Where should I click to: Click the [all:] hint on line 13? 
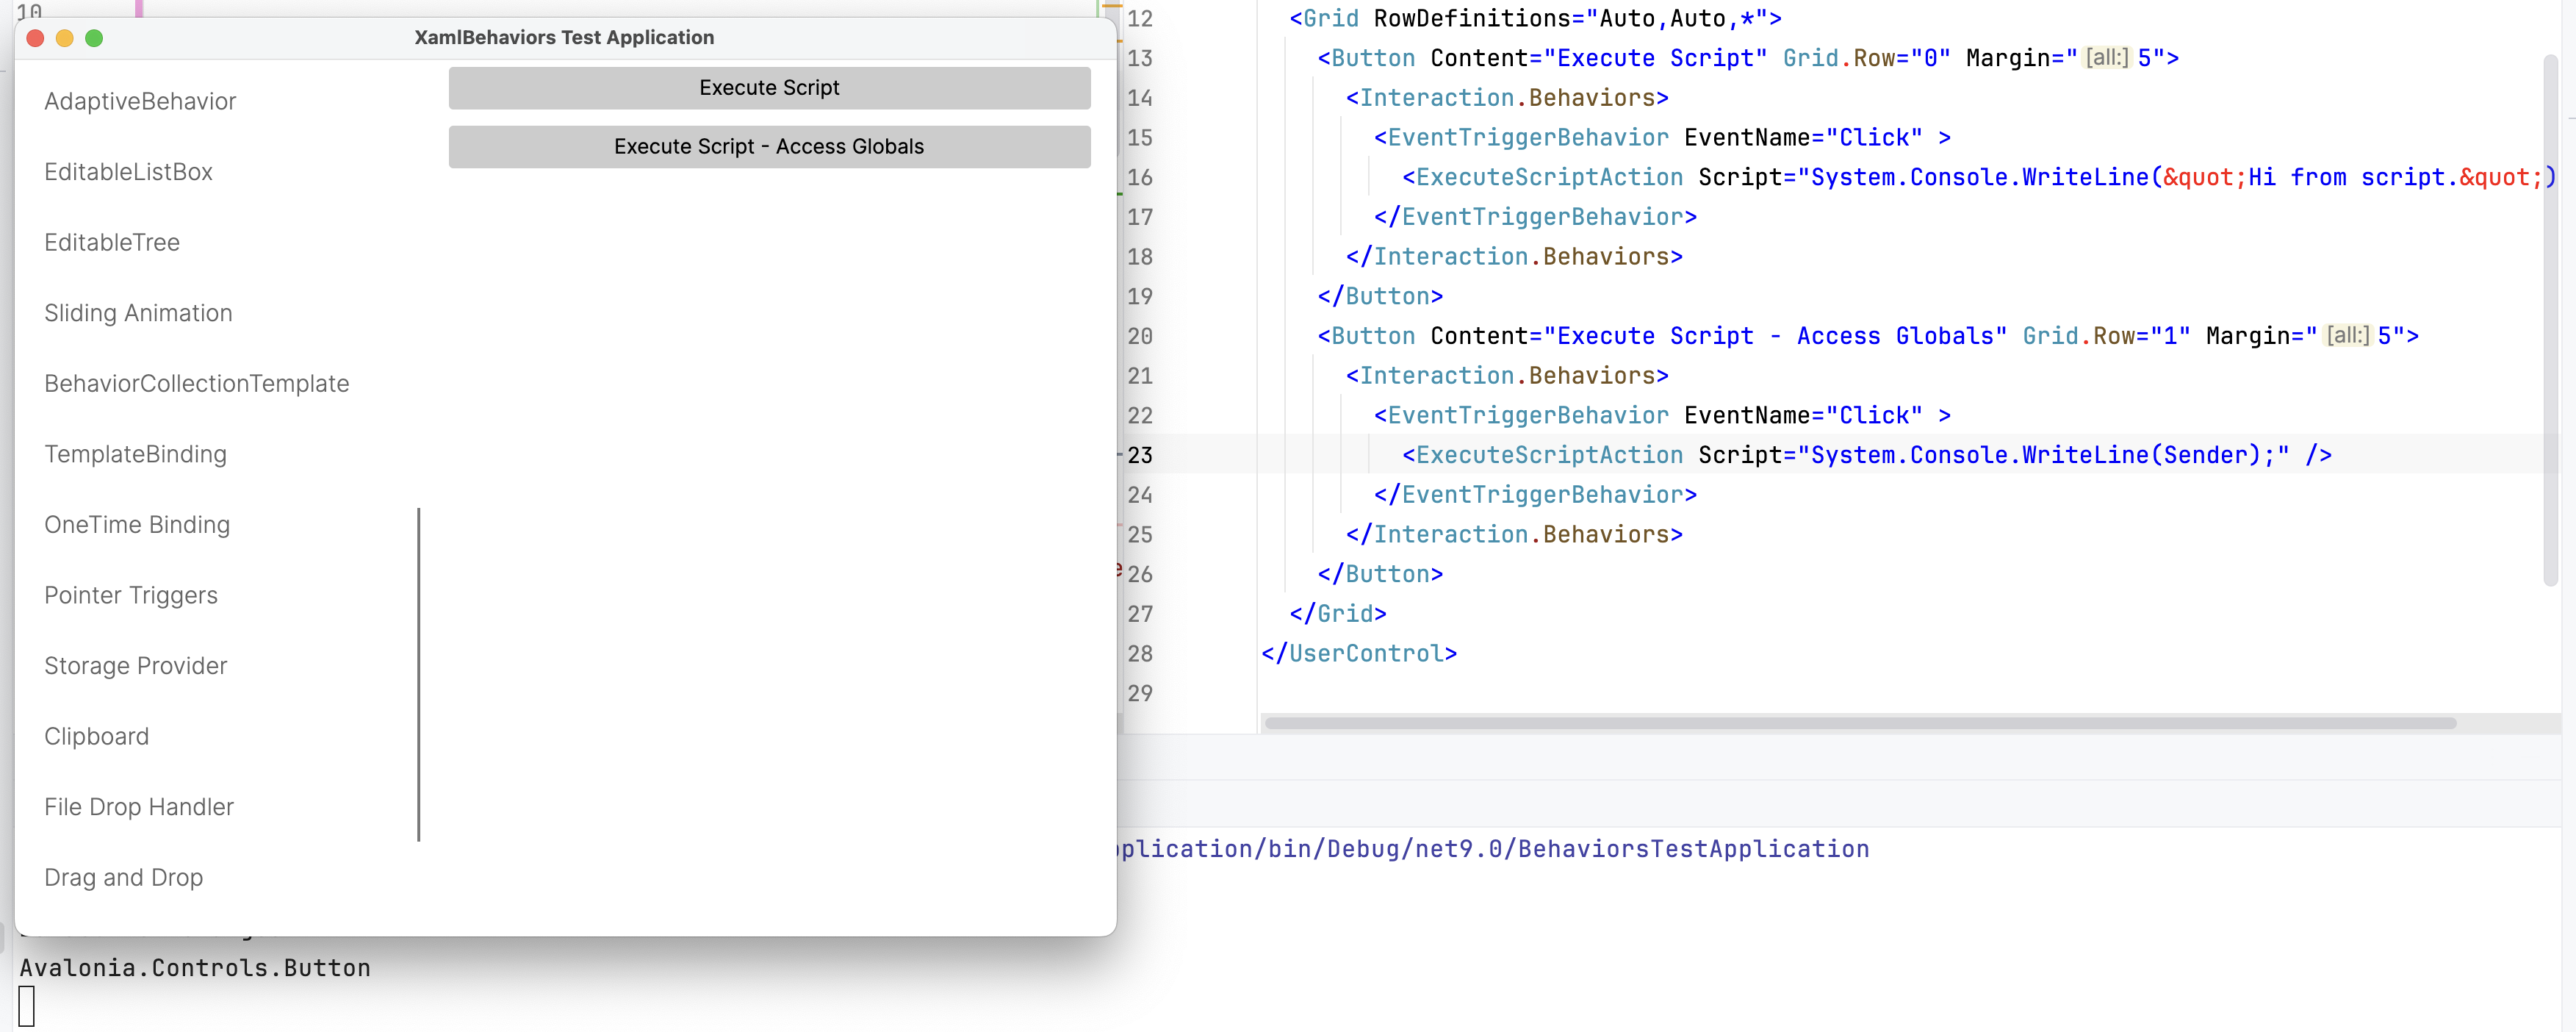coord(2107,58)
